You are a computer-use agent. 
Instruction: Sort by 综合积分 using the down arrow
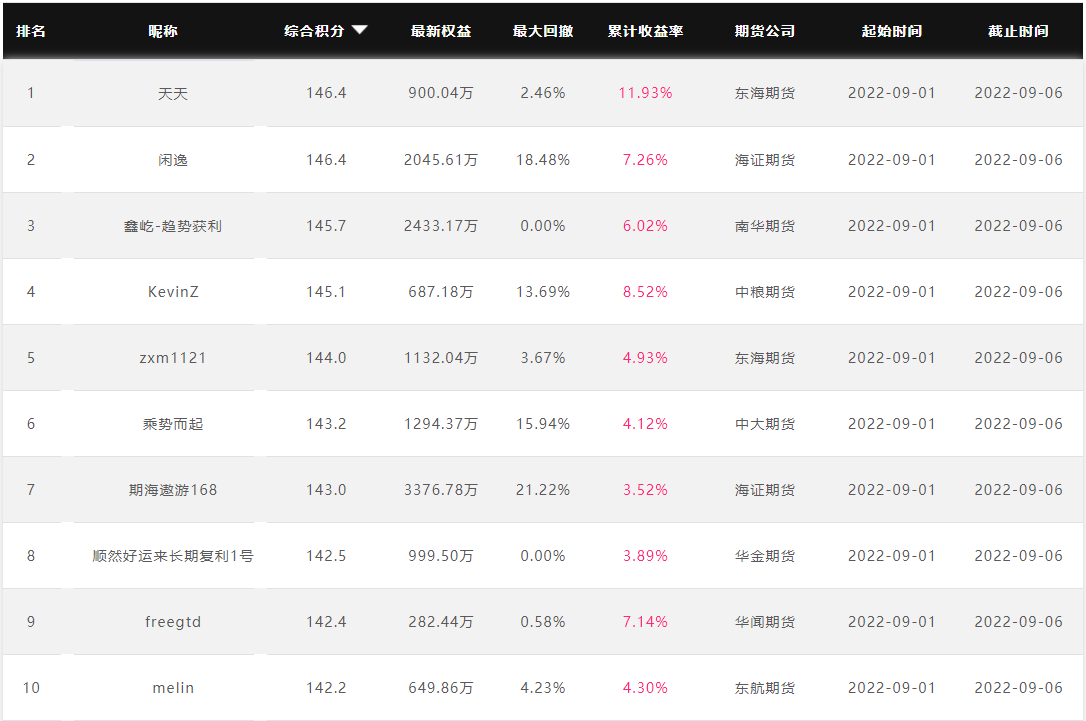pos(359,30)
